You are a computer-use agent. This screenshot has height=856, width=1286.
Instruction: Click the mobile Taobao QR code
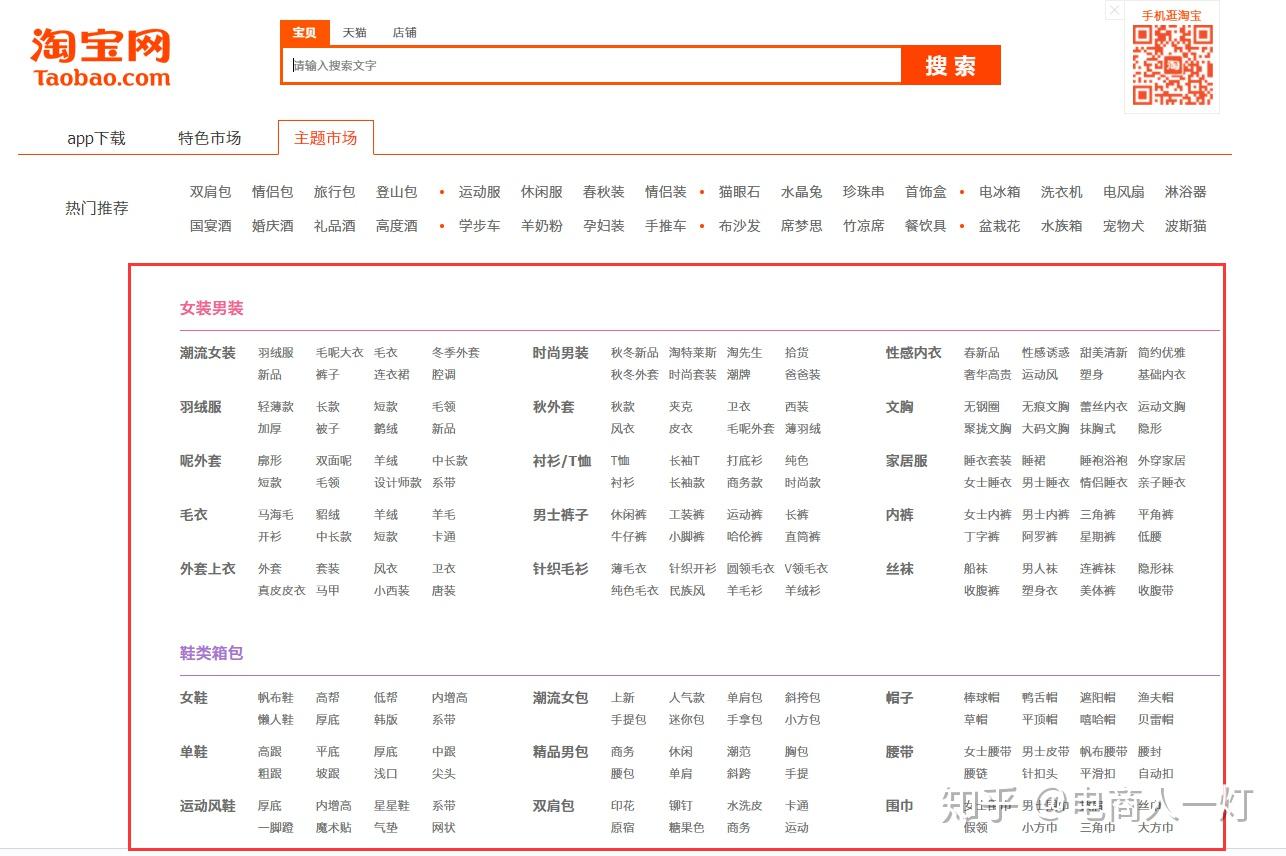click(x=1172, y=65)
